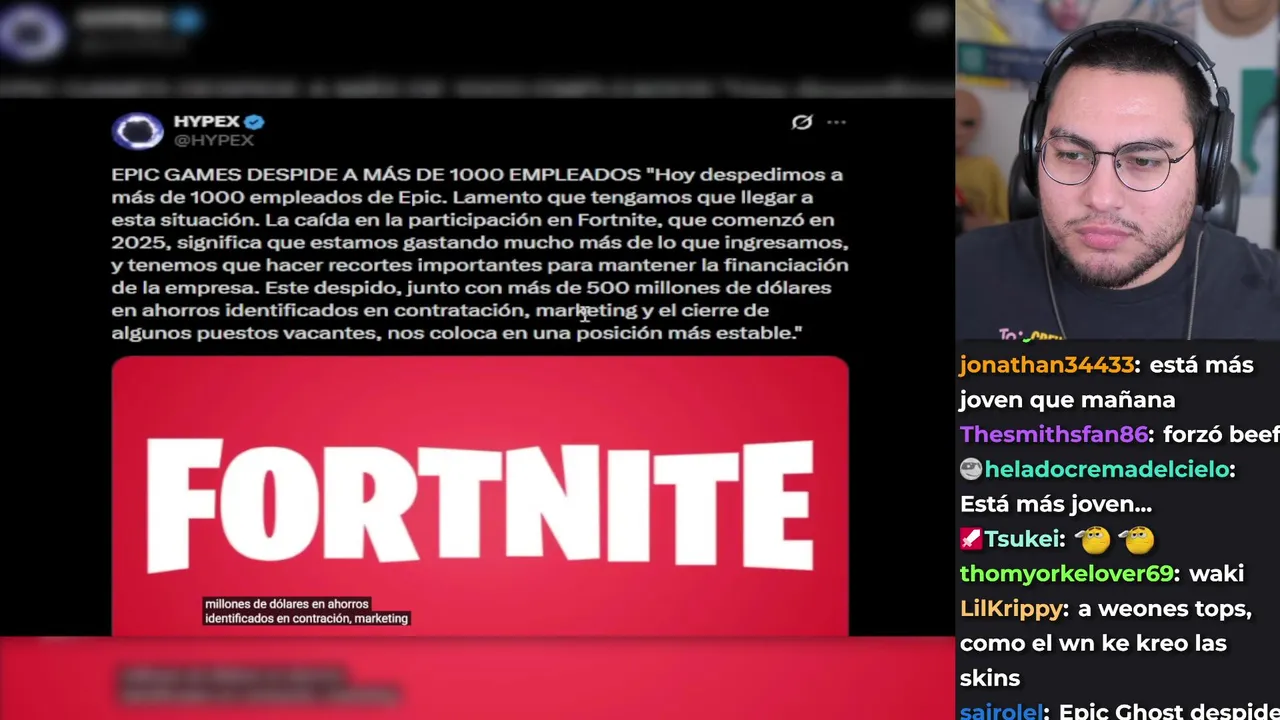Click the video subtitle about 'millones de dólares'
Screen dimensions: 1280x720
coord(307,611)
